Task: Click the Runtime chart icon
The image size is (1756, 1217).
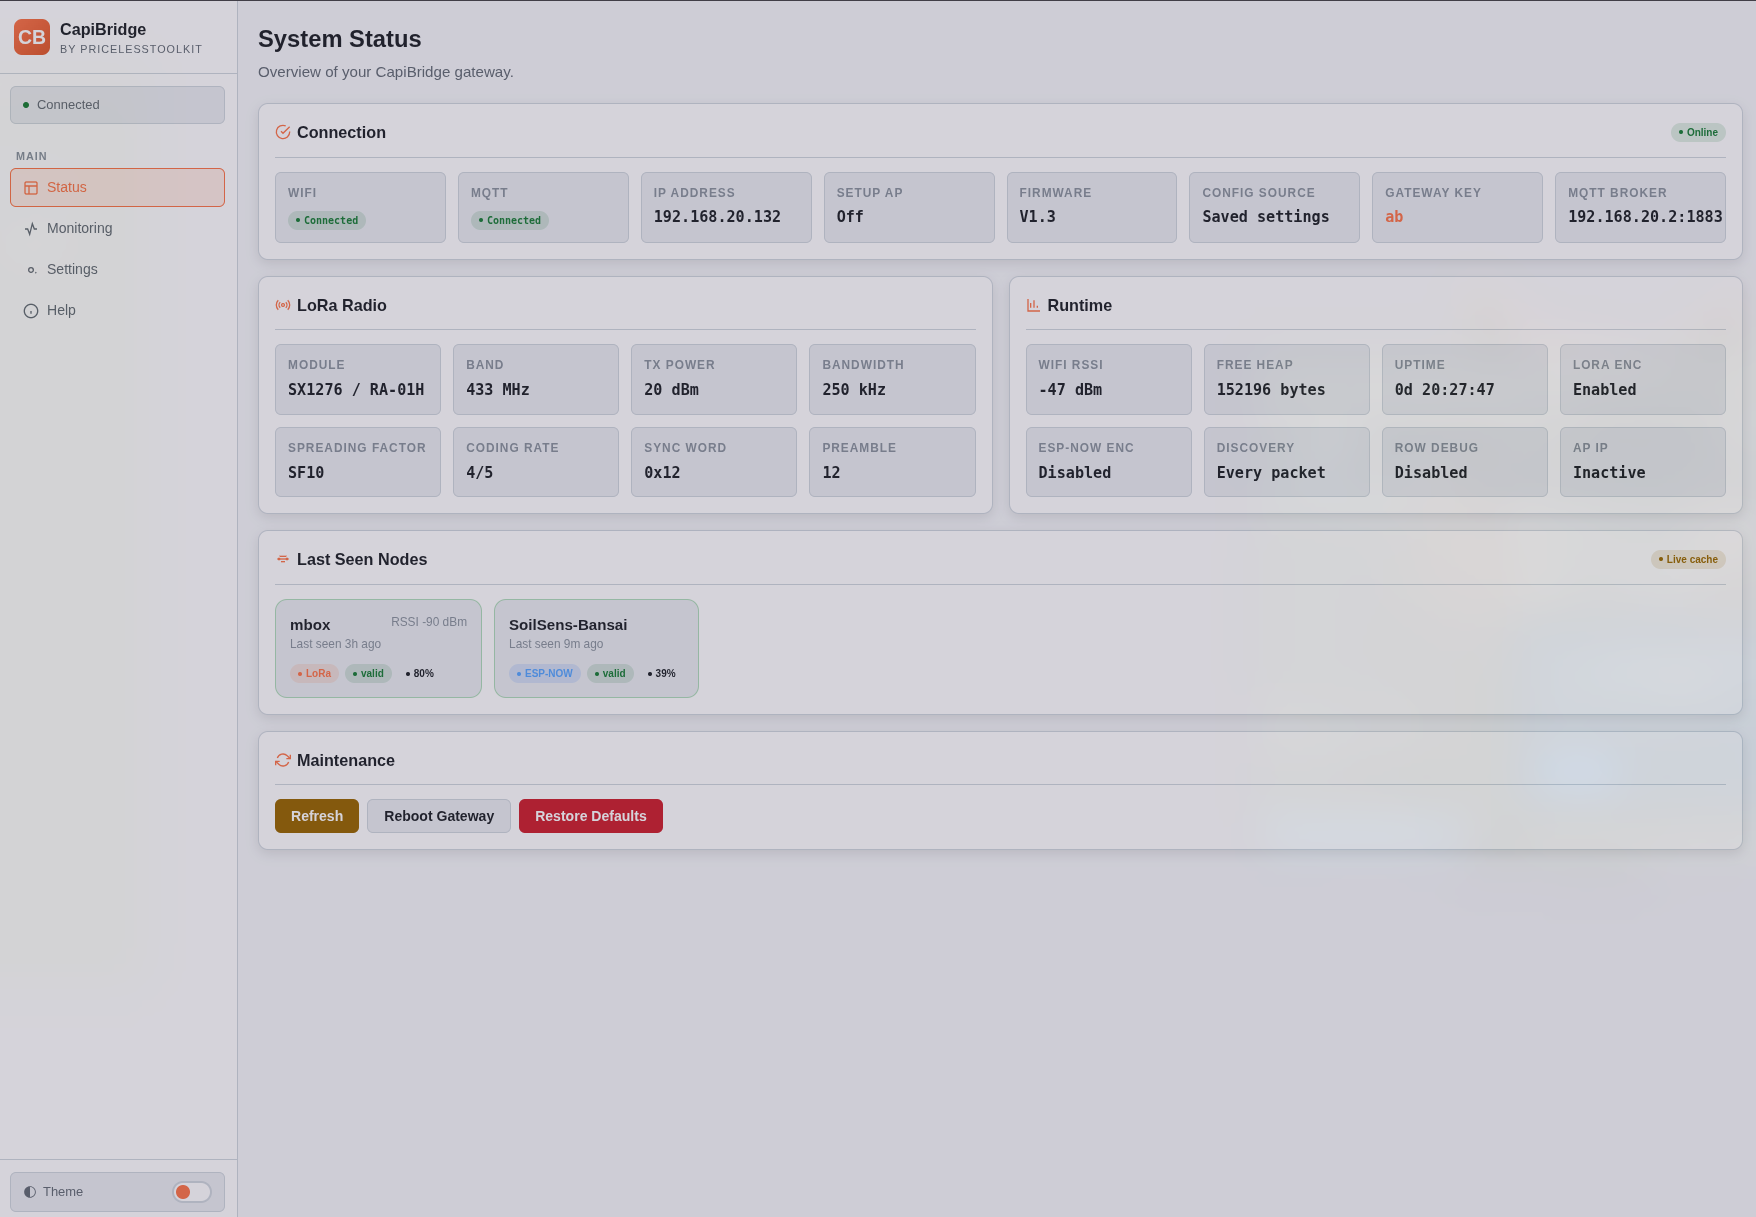Action: pyautogui.click(x=1033, y=305)
